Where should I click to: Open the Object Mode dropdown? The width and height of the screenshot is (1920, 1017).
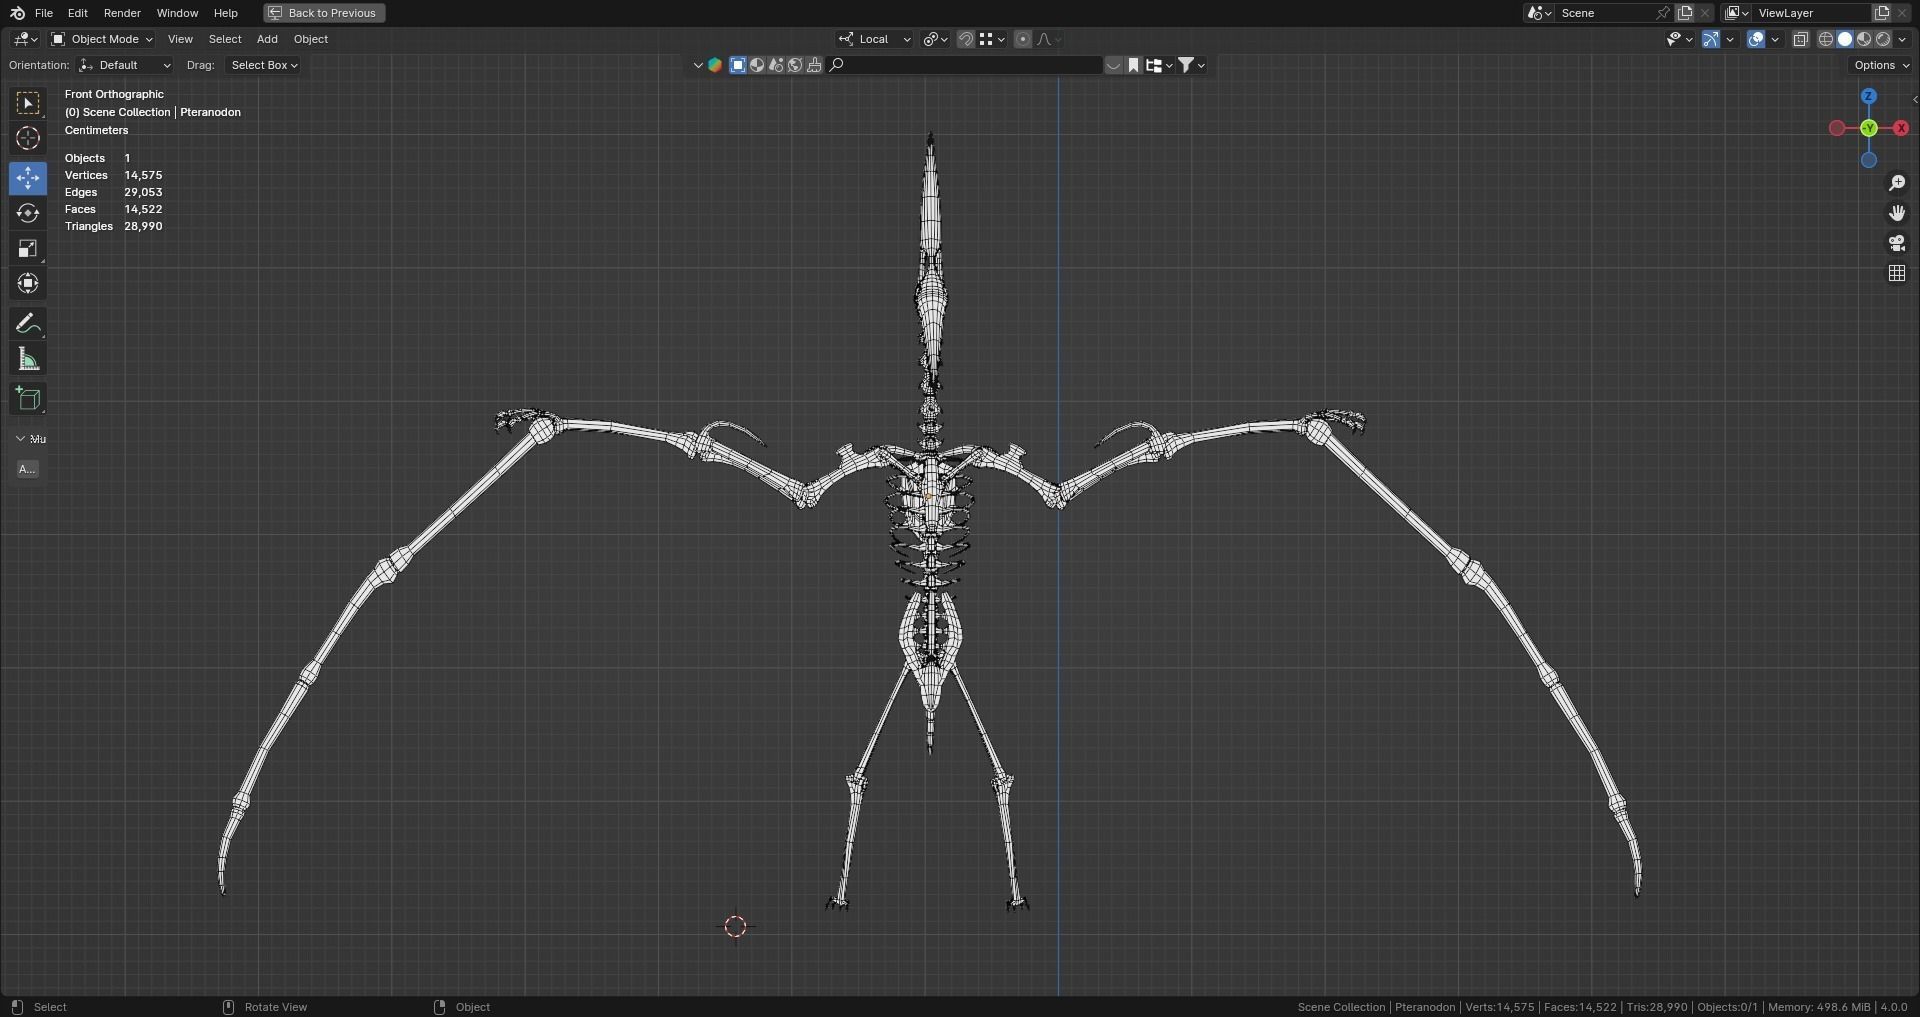(101, 39)
